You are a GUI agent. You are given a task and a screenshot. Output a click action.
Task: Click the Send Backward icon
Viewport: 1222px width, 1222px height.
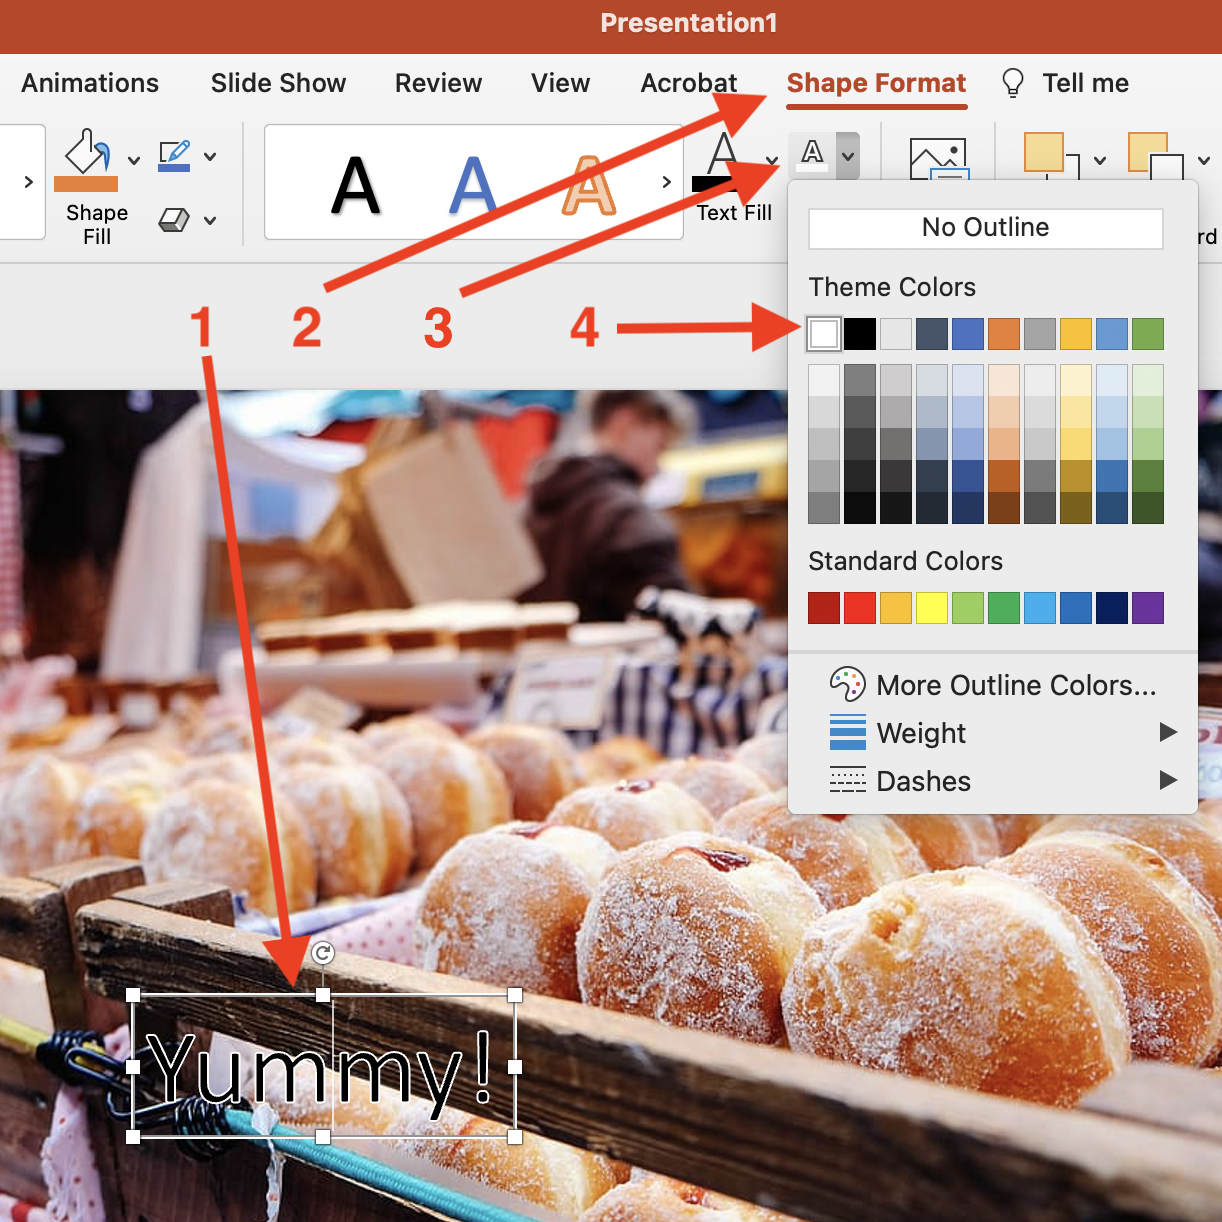[x=1156, y=158]
